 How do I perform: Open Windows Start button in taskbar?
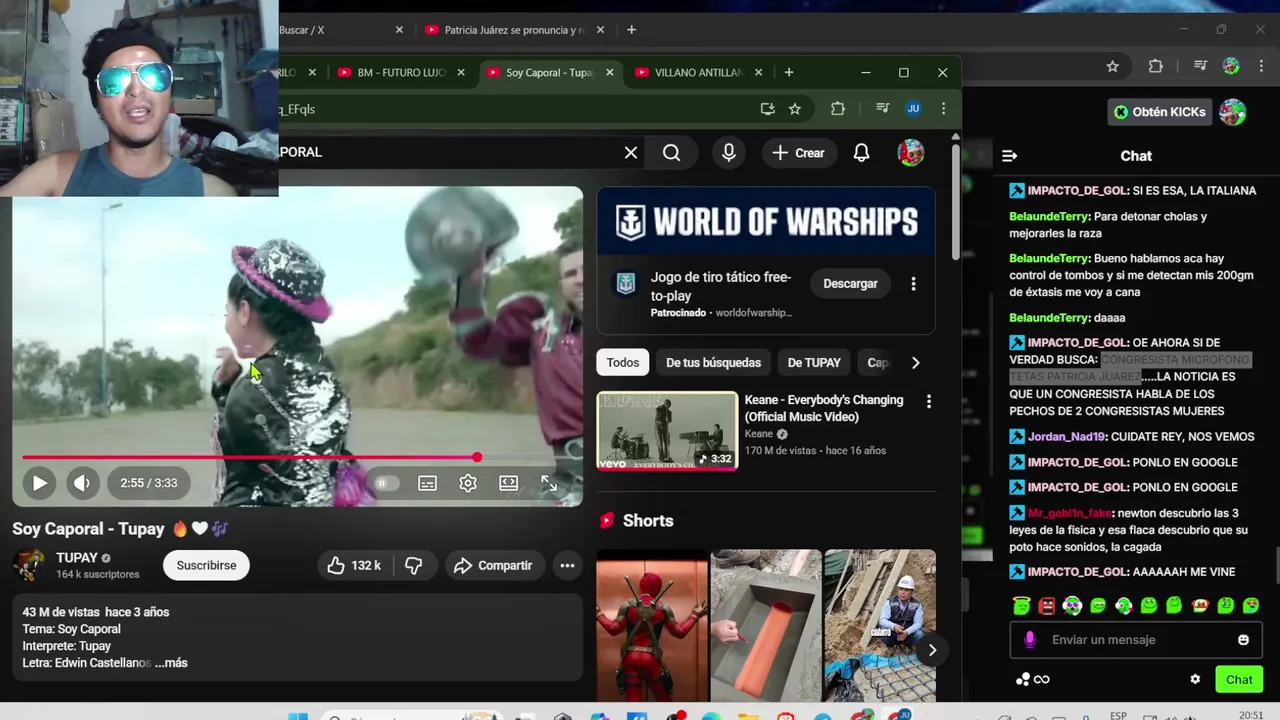point(298,716)
